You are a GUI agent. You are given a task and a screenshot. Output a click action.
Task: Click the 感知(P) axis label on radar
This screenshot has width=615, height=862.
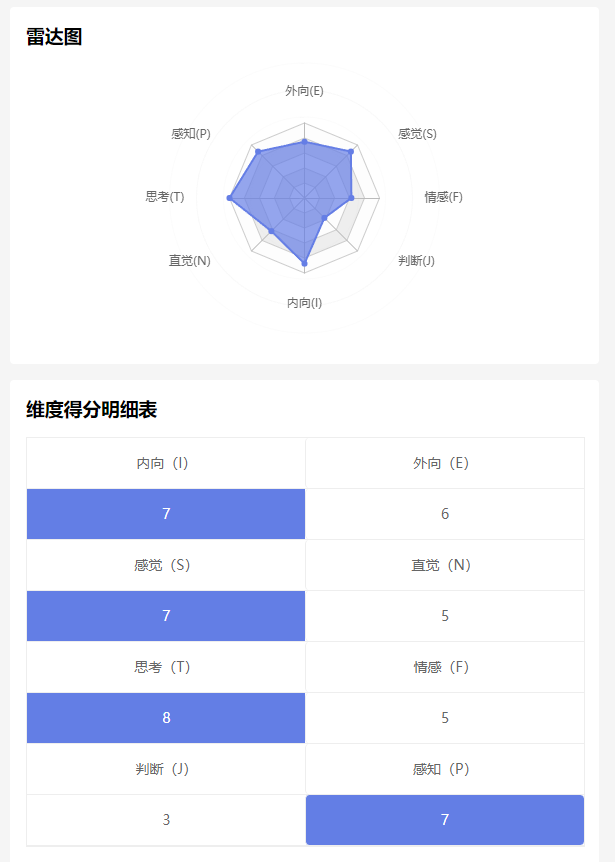191,134
